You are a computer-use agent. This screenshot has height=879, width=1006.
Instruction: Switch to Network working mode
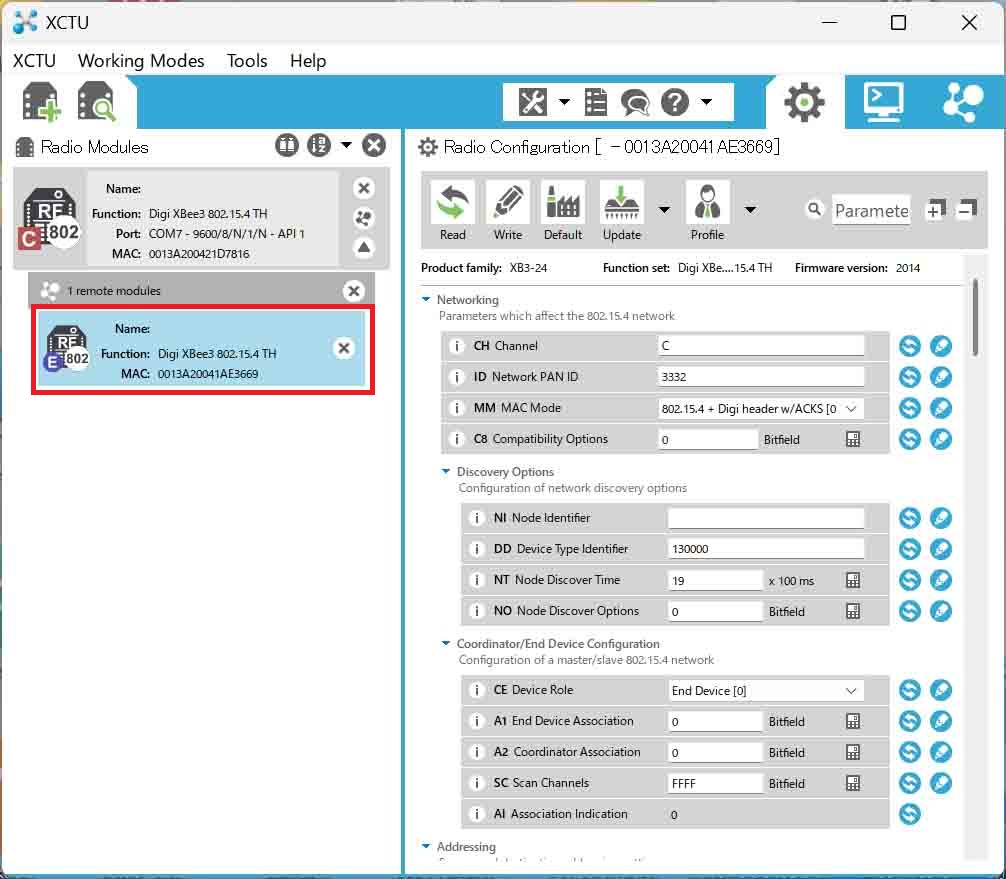tap(963, 102)
